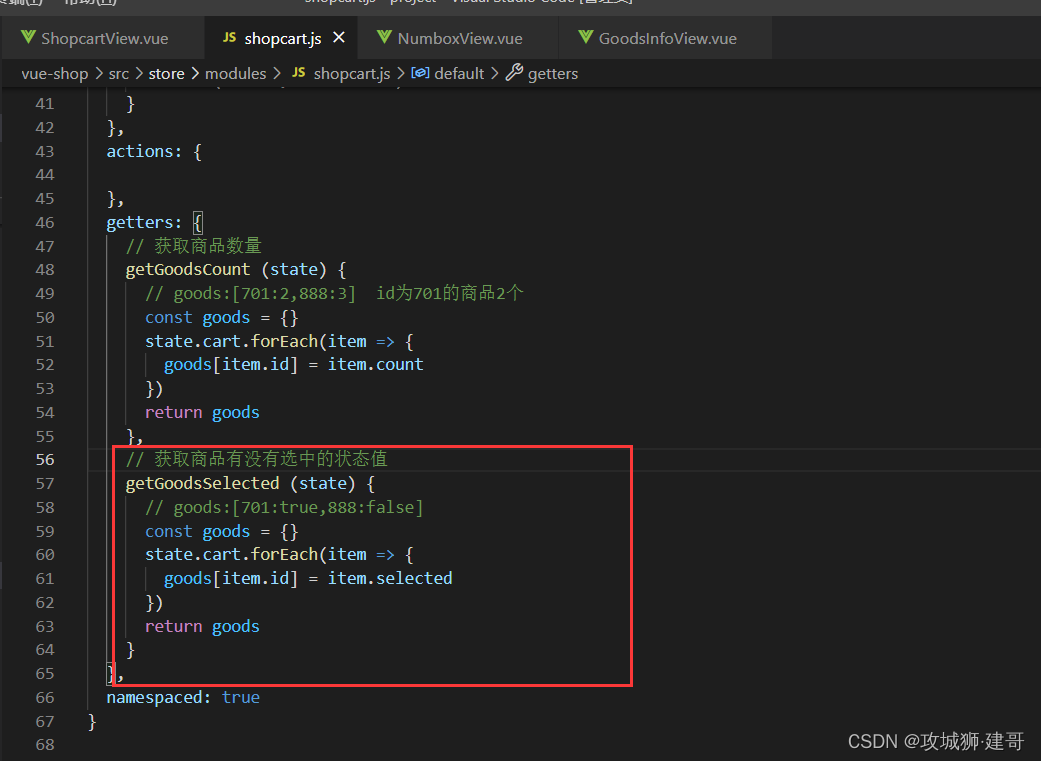
Task: Click the highlighted opening brace after getters
Action: [x=197, y=222]
